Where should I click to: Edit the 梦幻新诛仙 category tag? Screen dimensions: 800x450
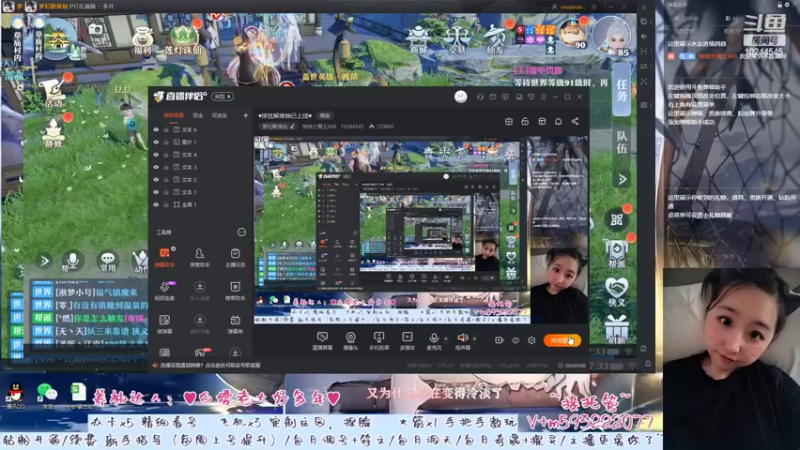[x=278, y=126]
